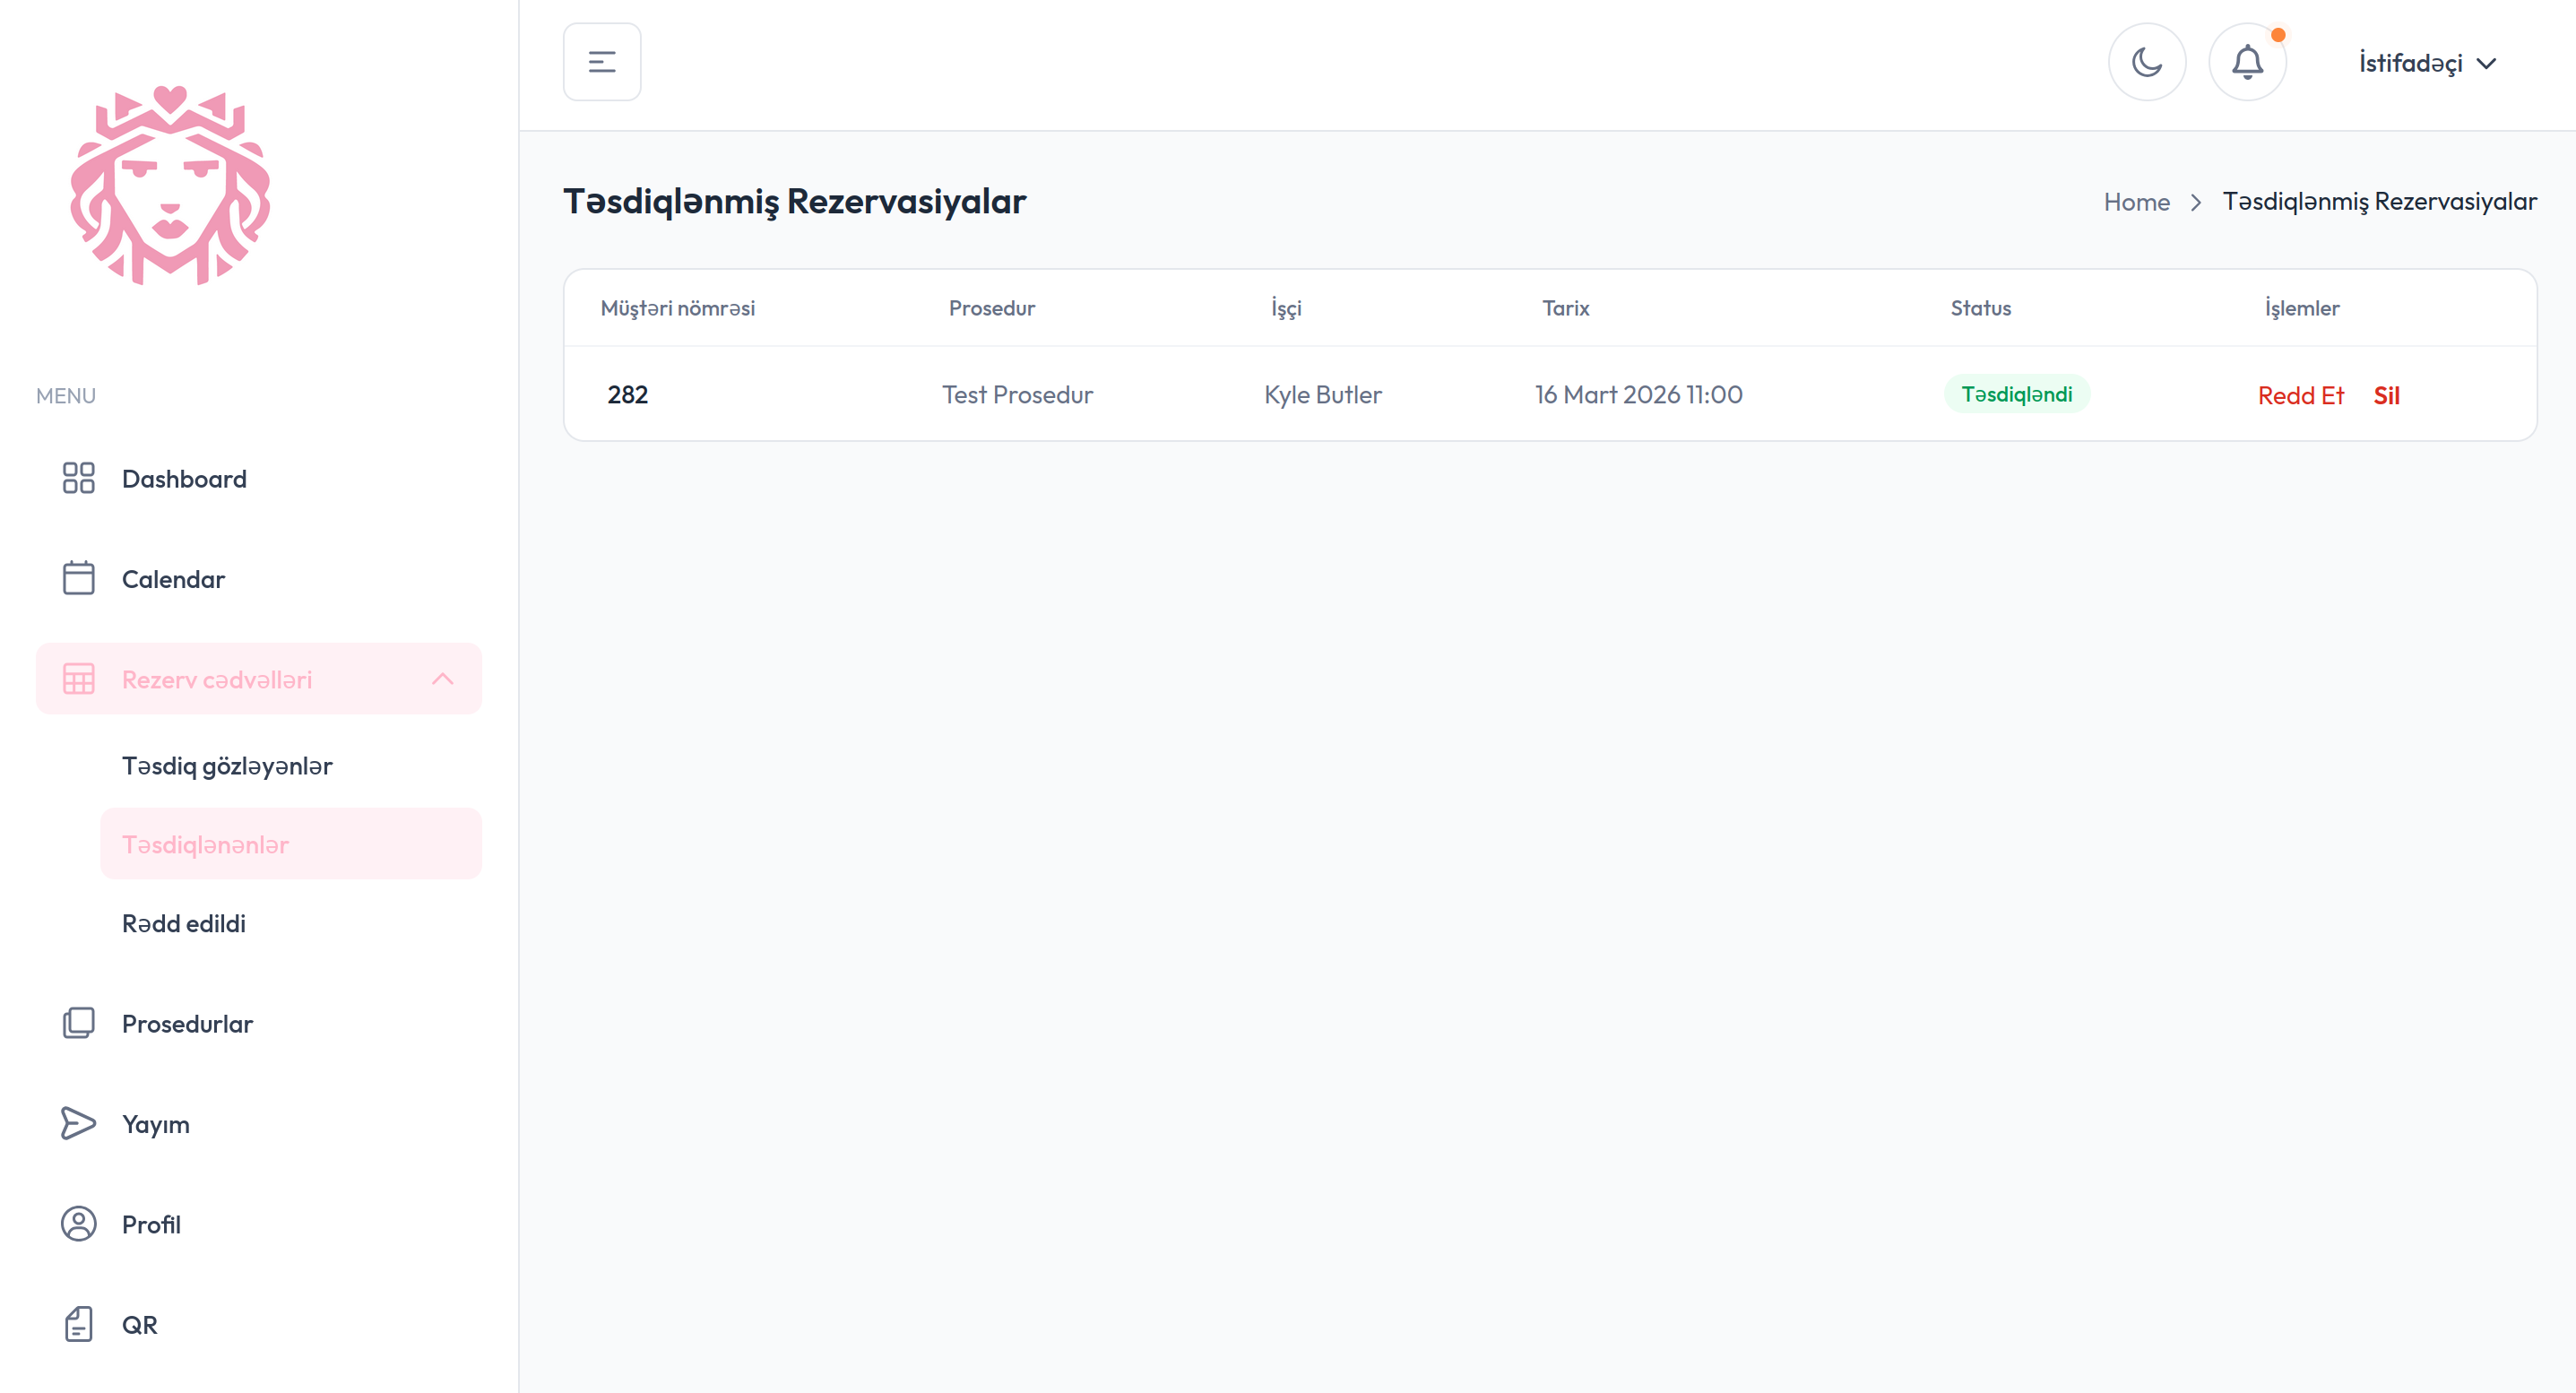Open the İstifadəçi user dropdown
2576x1393 pixels.
2426,63
